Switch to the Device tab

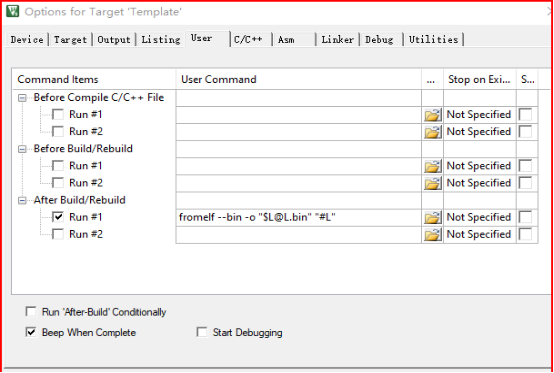click(x=27, y=40)
